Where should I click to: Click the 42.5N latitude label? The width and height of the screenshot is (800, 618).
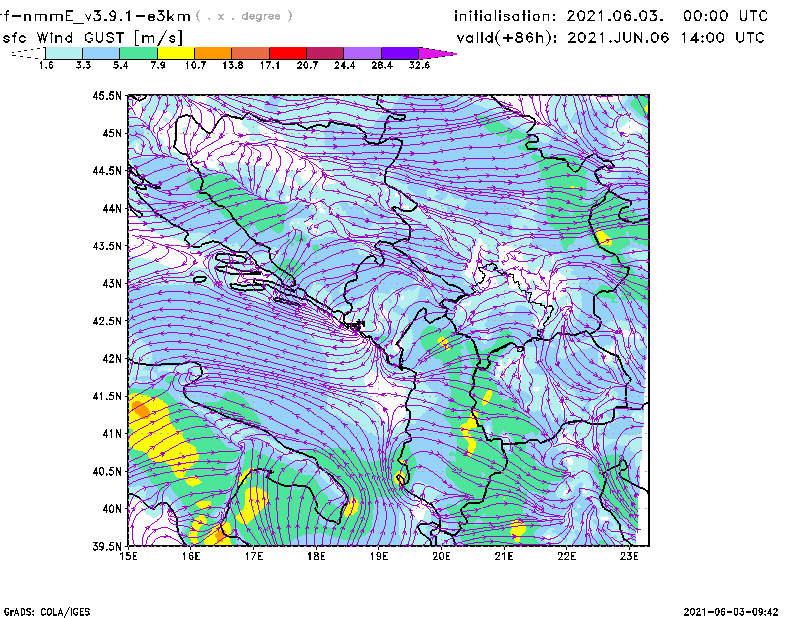pyautogui.click(x=107, y=321)
